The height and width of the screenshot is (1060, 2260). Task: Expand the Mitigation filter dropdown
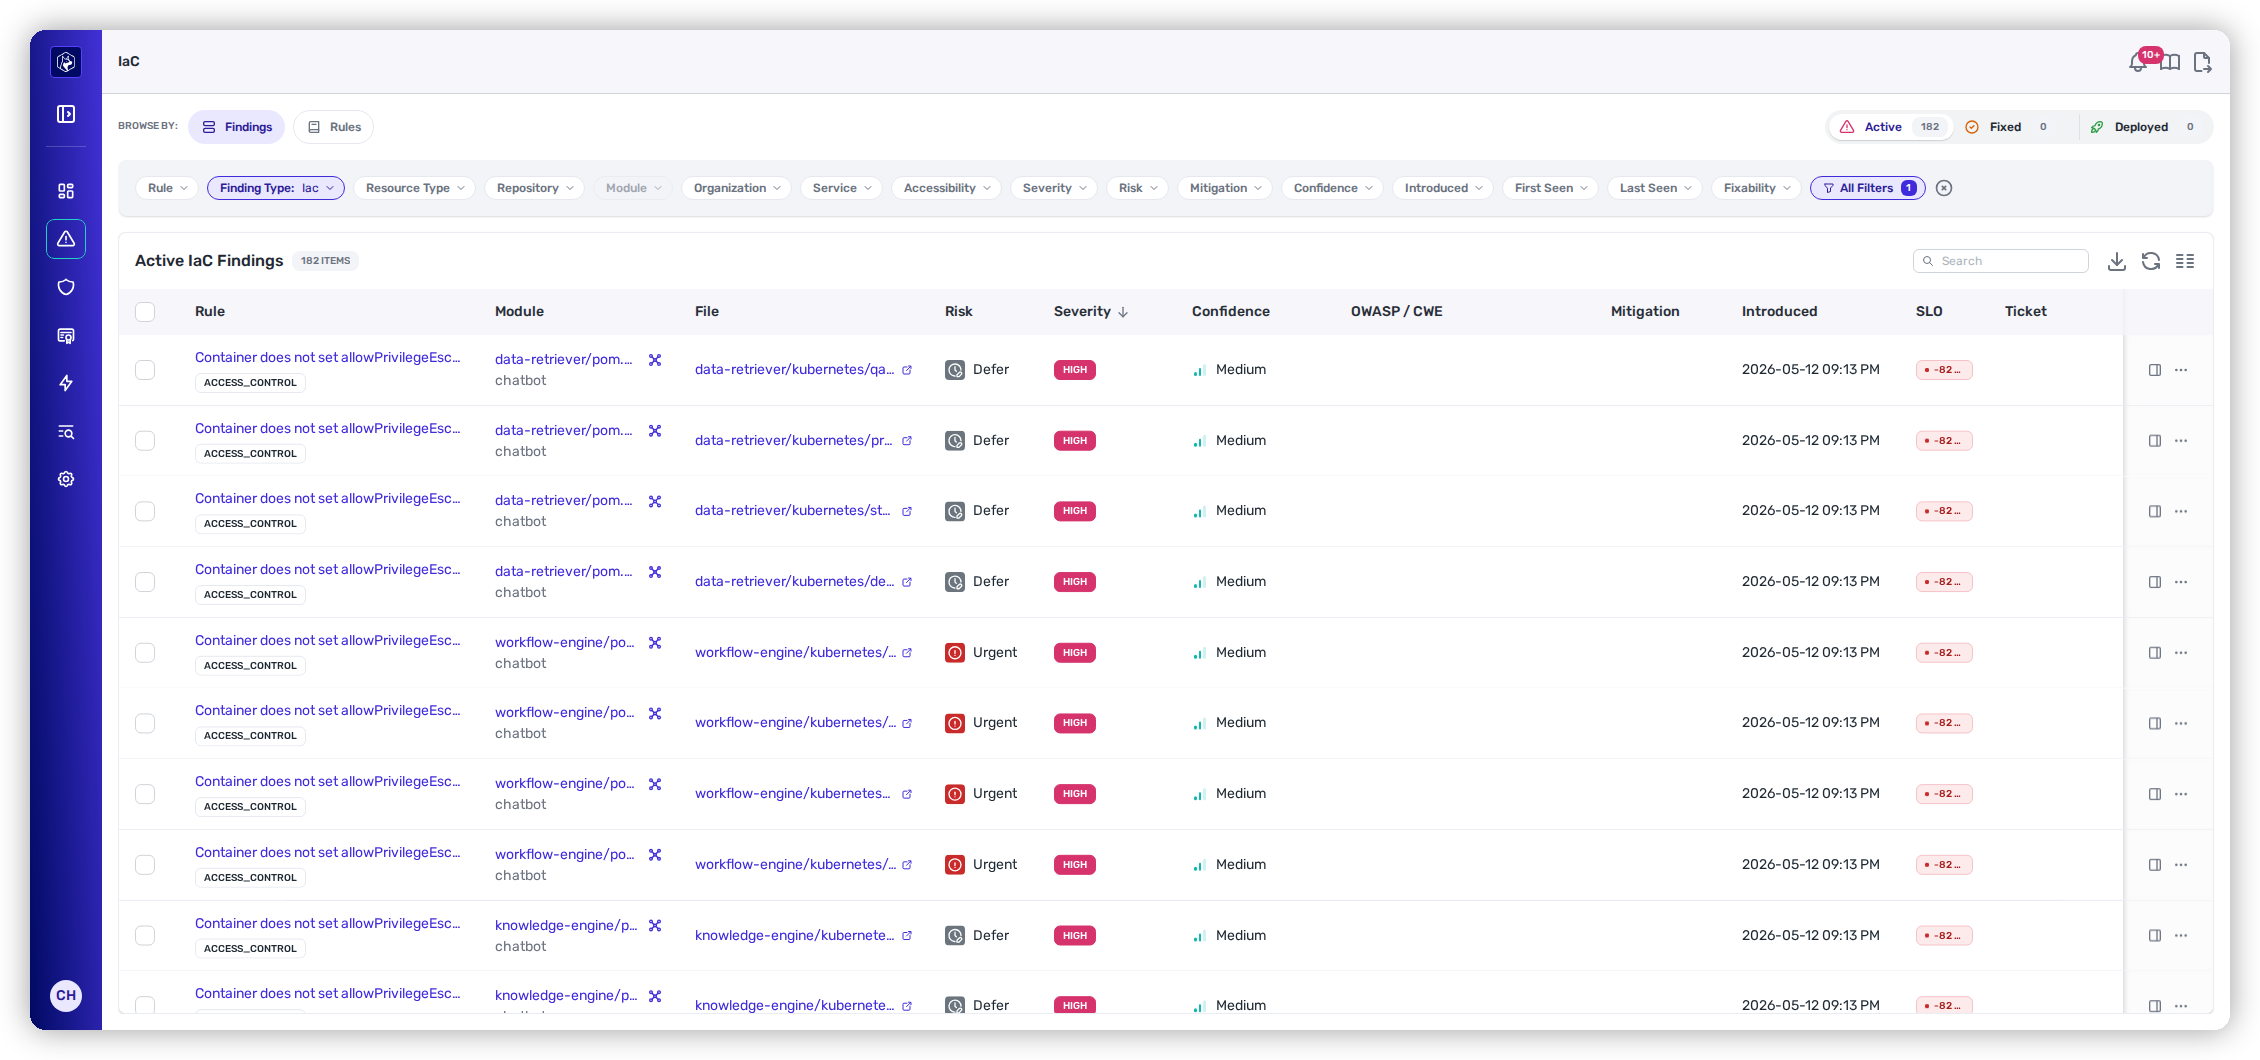1225,188
